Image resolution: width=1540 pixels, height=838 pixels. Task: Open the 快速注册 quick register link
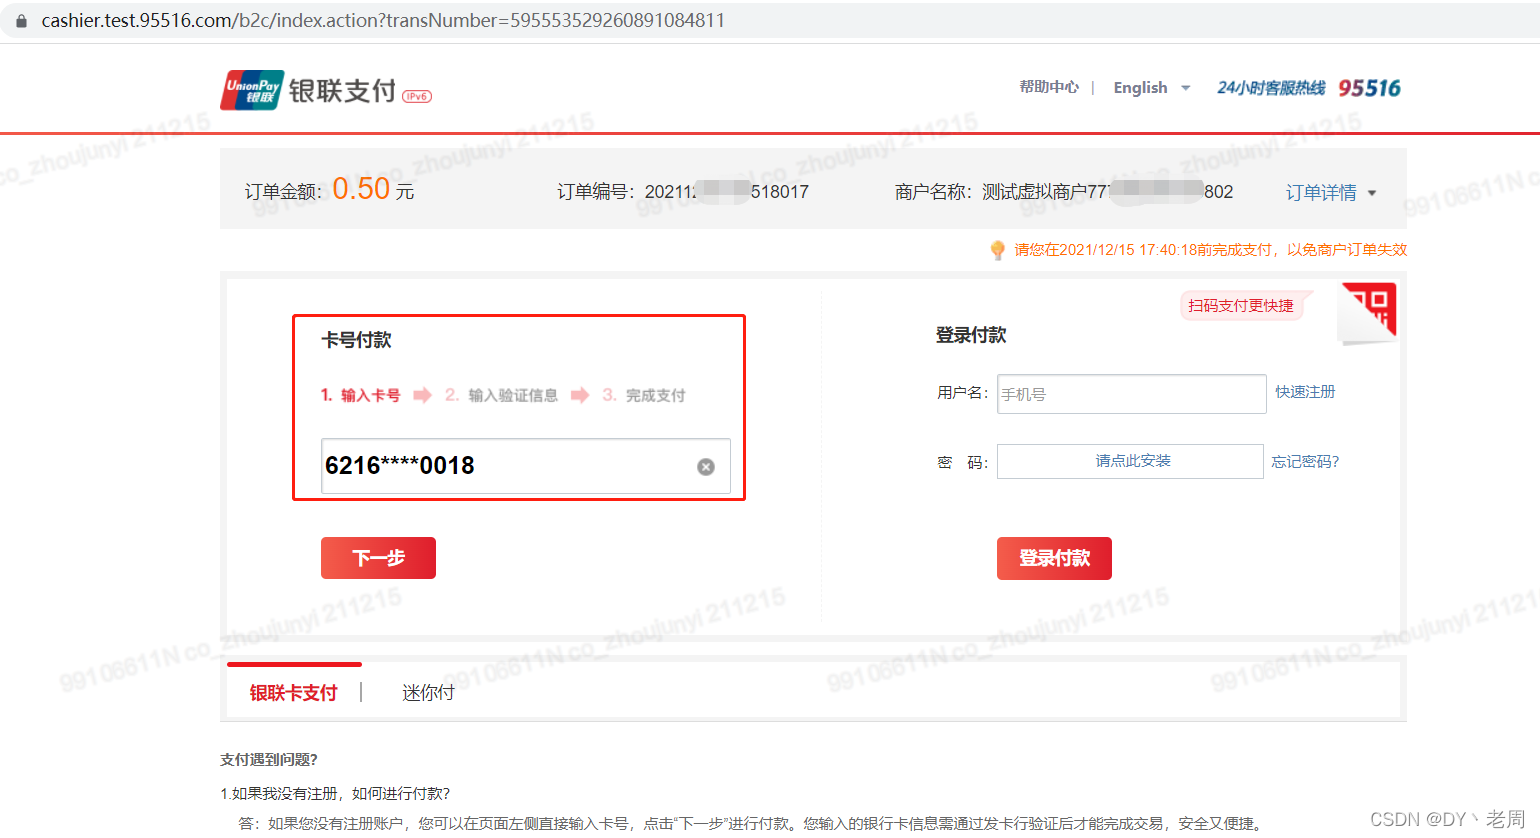click(1305, 392)
